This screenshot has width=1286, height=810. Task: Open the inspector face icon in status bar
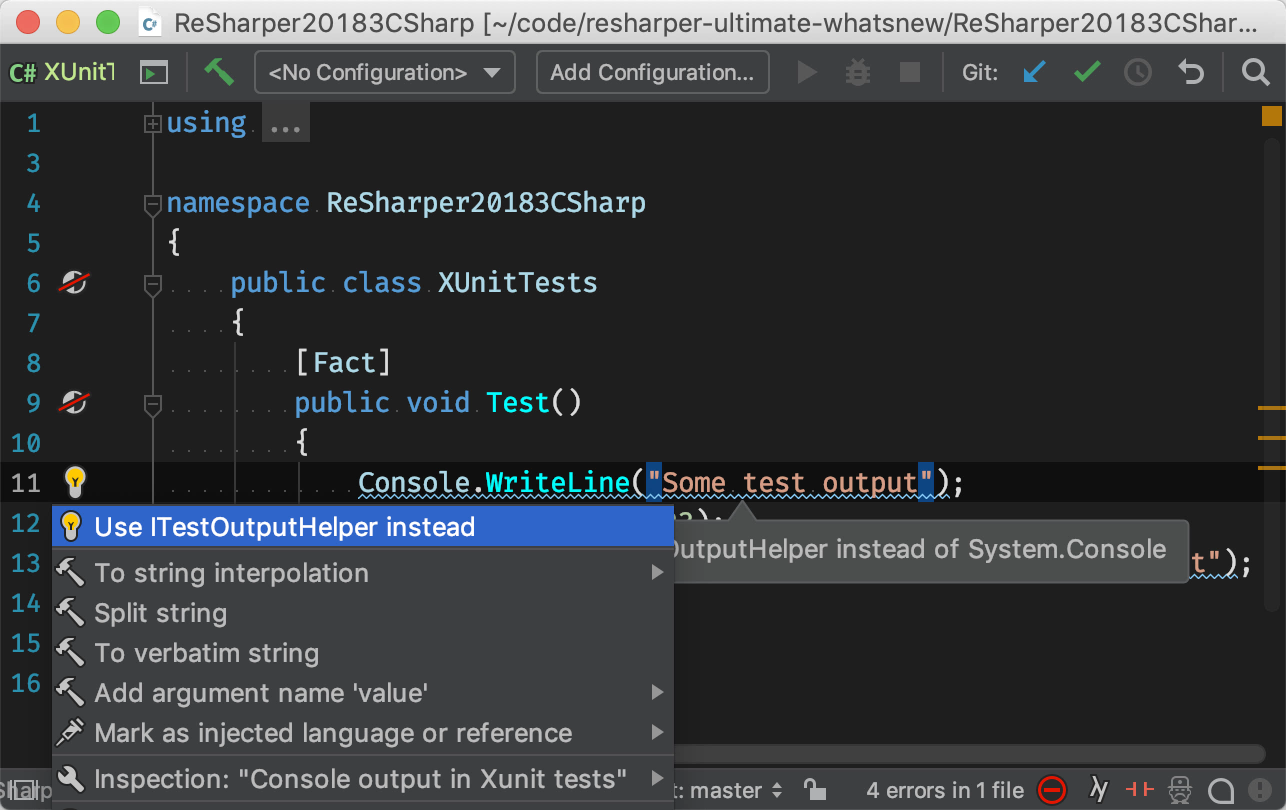pos(1182,790)
